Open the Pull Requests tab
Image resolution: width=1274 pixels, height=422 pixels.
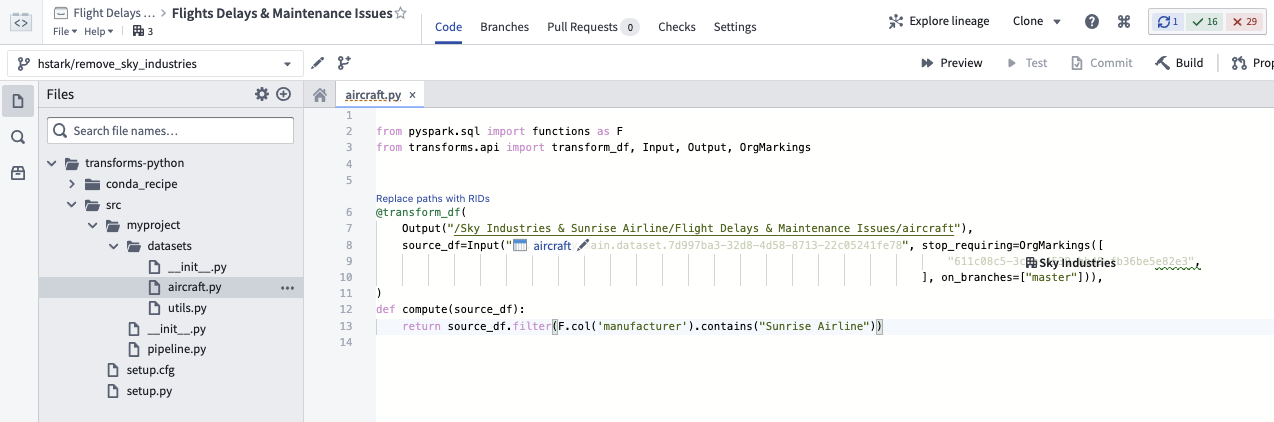pos(593,27)
